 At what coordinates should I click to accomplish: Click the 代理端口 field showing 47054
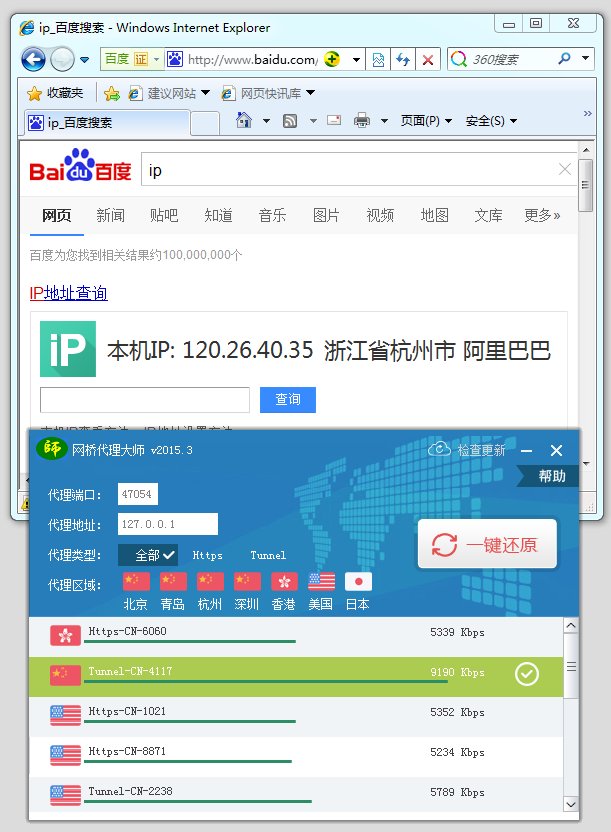tap(137, 494)
